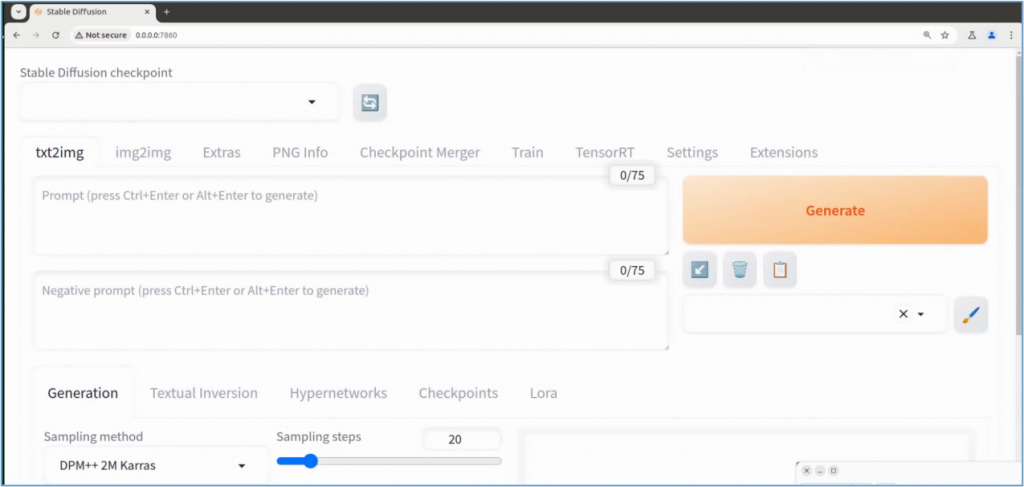Open Chrome Labs flask icon
Viewport: 1024px width, 487px height.
(972, 35)
